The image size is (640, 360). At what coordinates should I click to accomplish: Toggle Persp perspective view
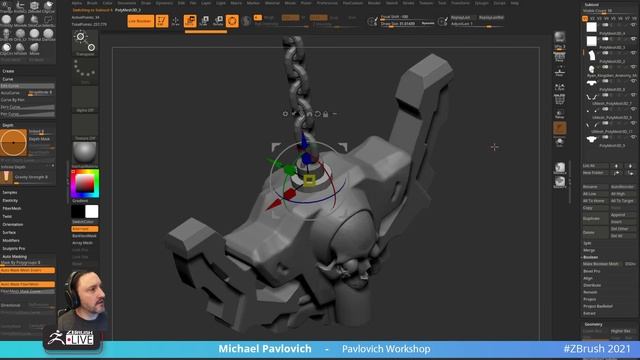coord(560,57)
